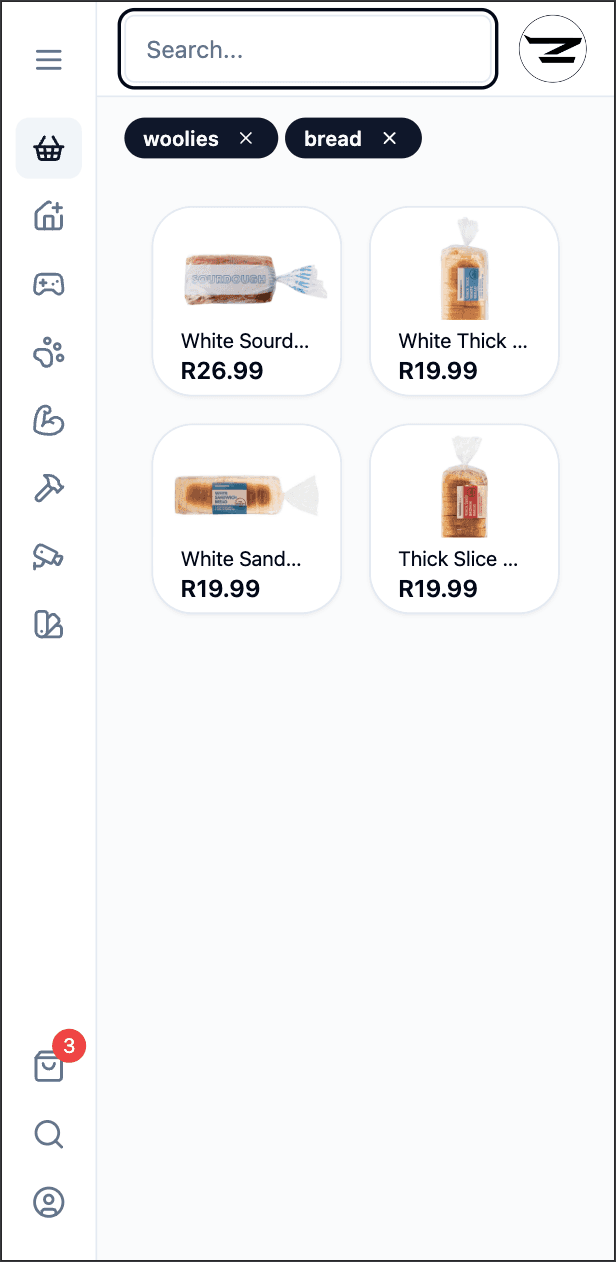Open the White Thick bread product card
Screen dimensions: 616x1262
[463, 300]
